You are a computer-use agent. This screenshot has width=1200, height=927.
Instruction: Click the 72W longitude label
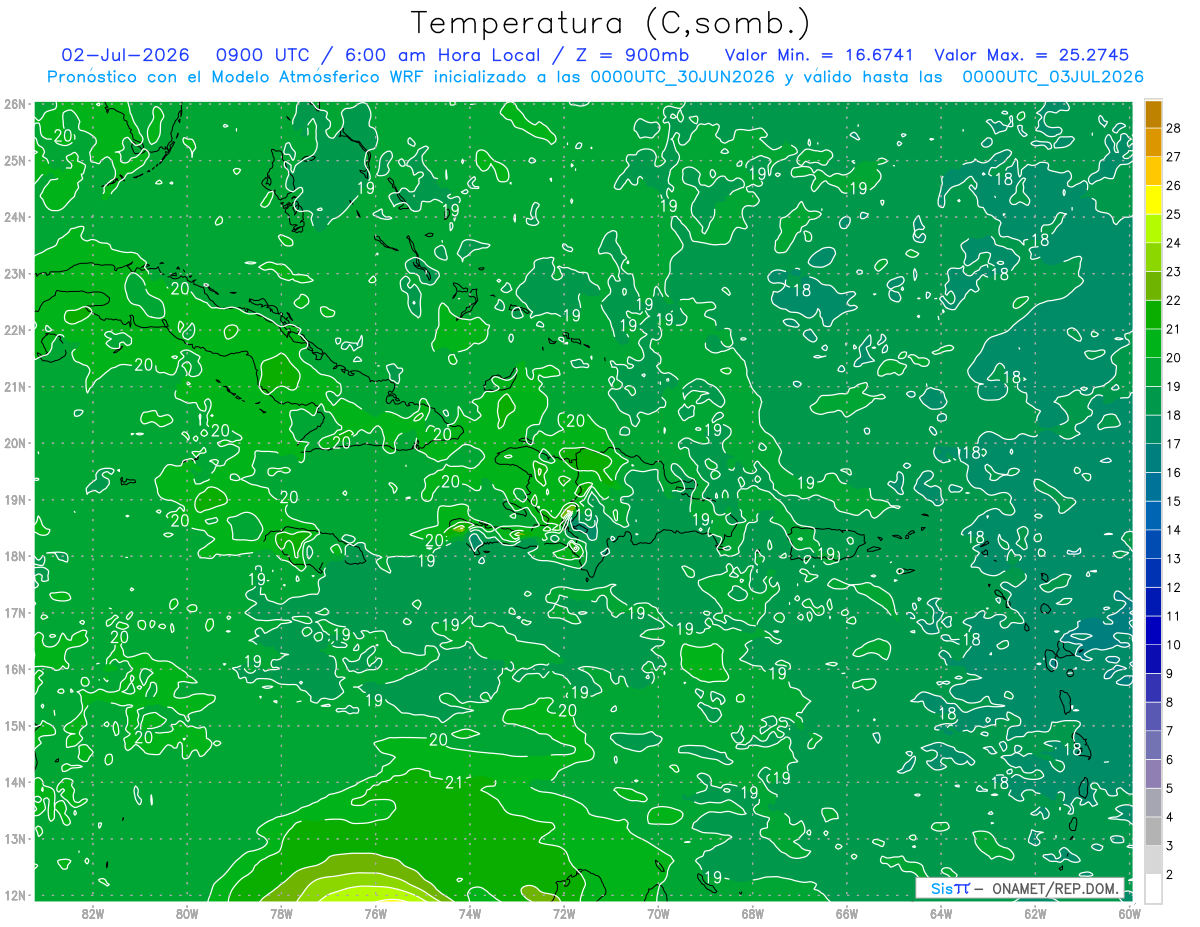[x=564, y=912]
